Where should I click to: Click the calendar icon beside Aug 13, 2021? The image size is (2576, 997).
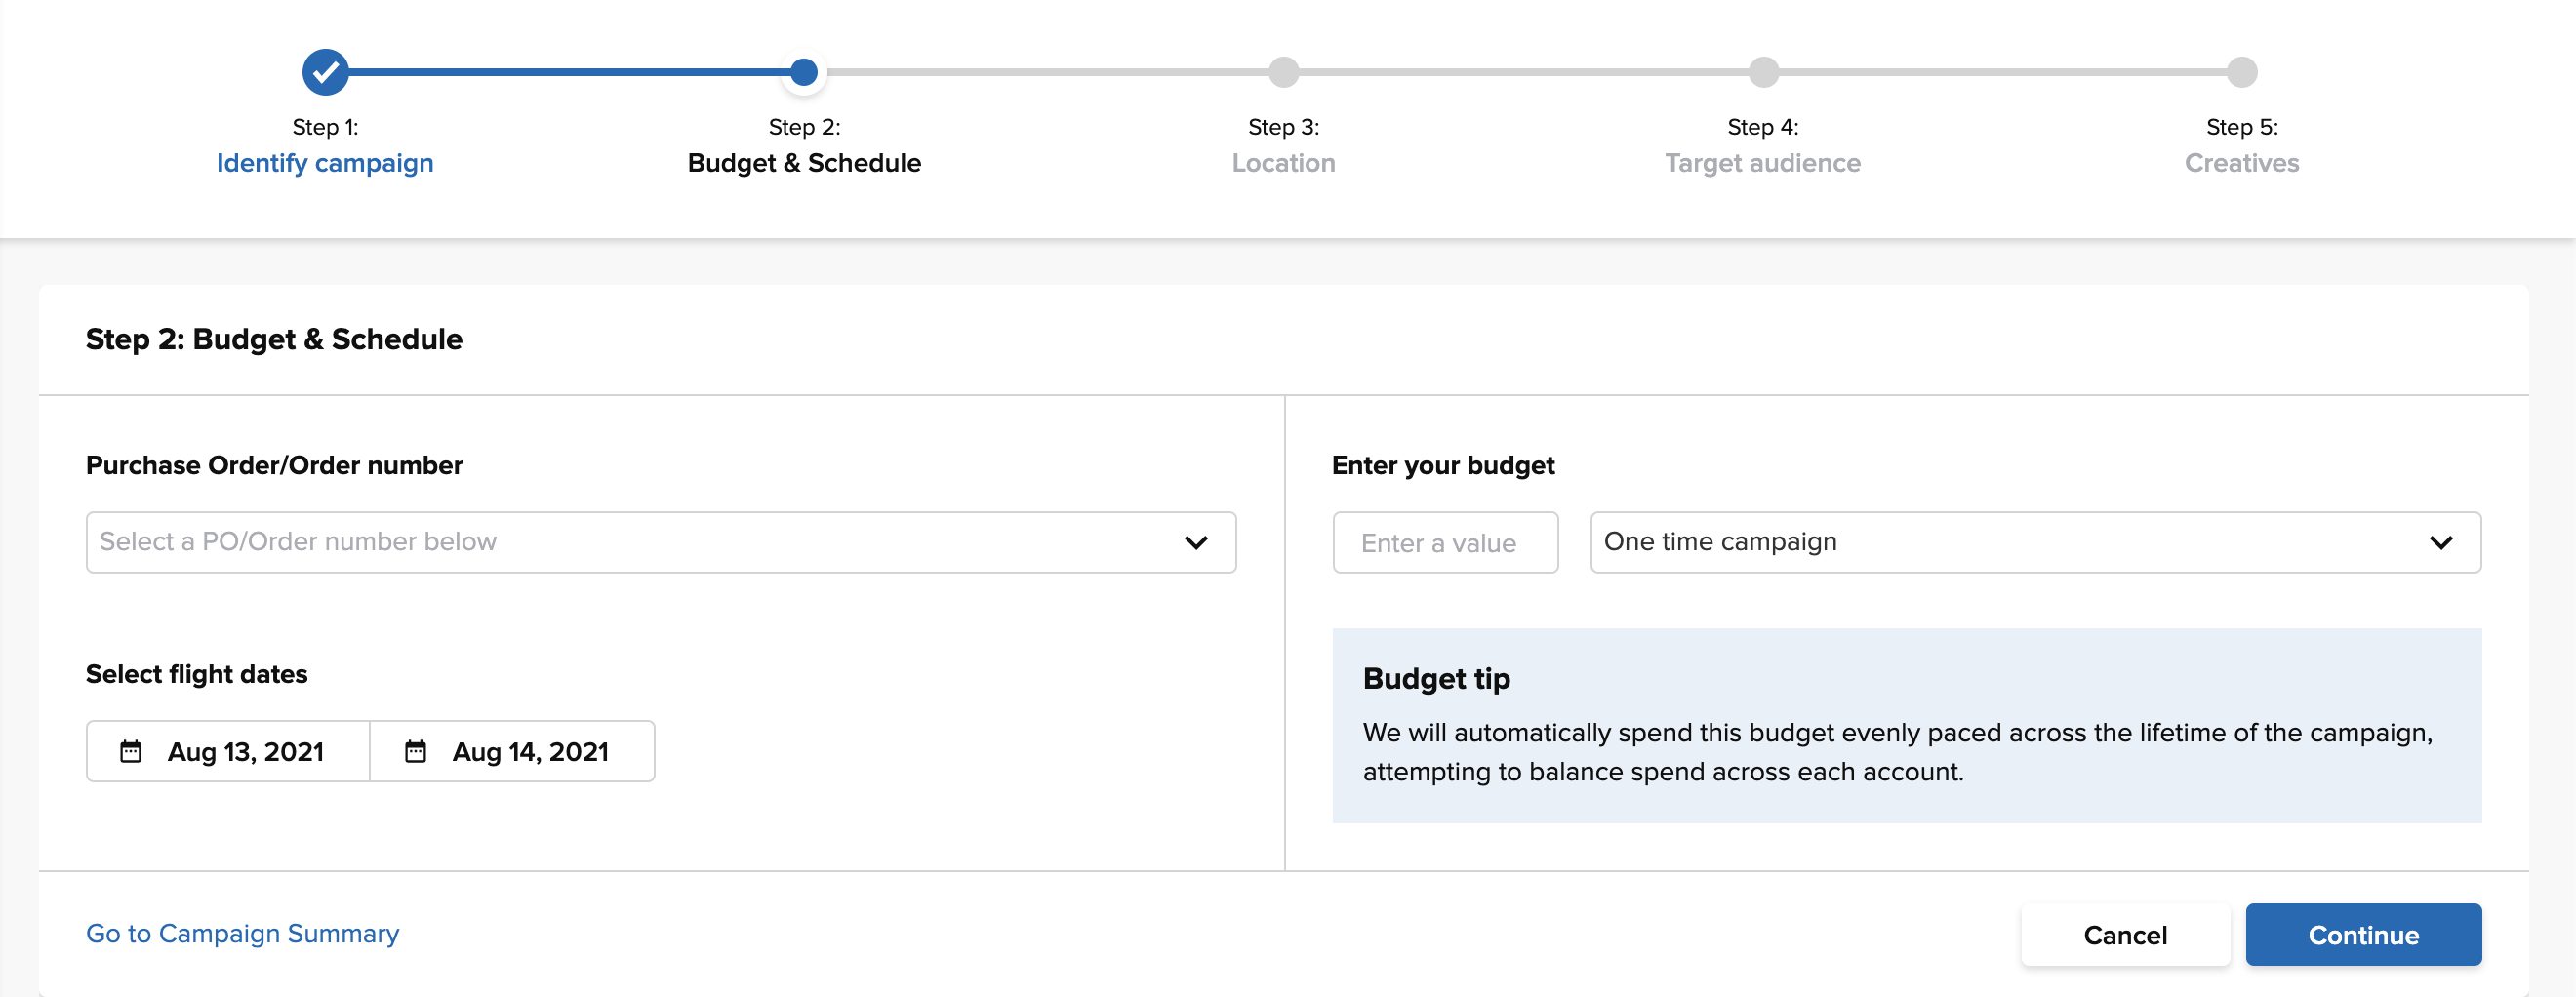coord(131,751)
